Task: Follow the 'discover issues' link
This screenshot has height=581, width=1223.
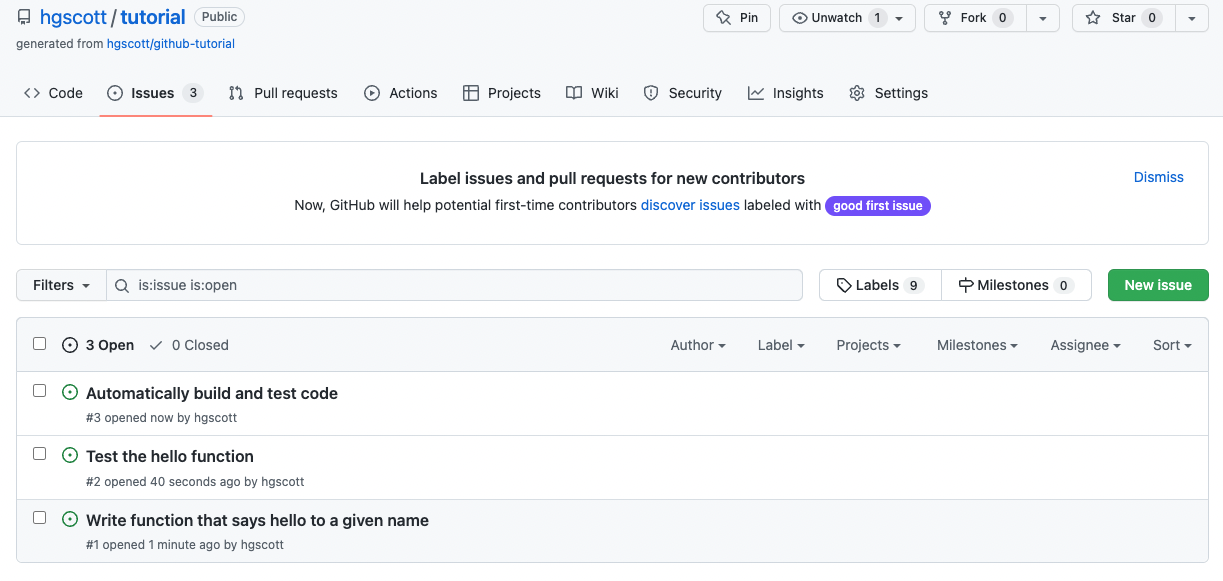Action: pyautogui.click(x=690, y=205)
